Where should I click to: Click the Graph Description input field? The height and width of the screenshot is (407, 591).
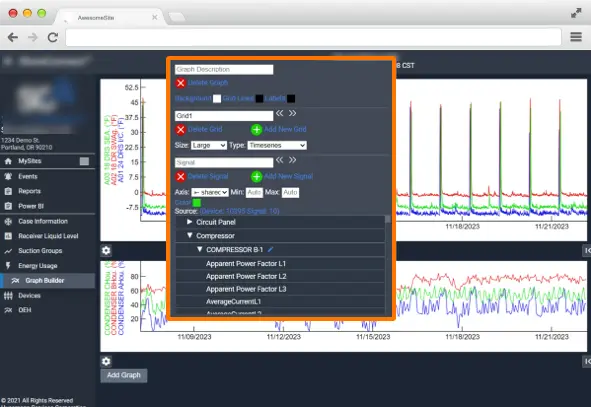point(224,69)
